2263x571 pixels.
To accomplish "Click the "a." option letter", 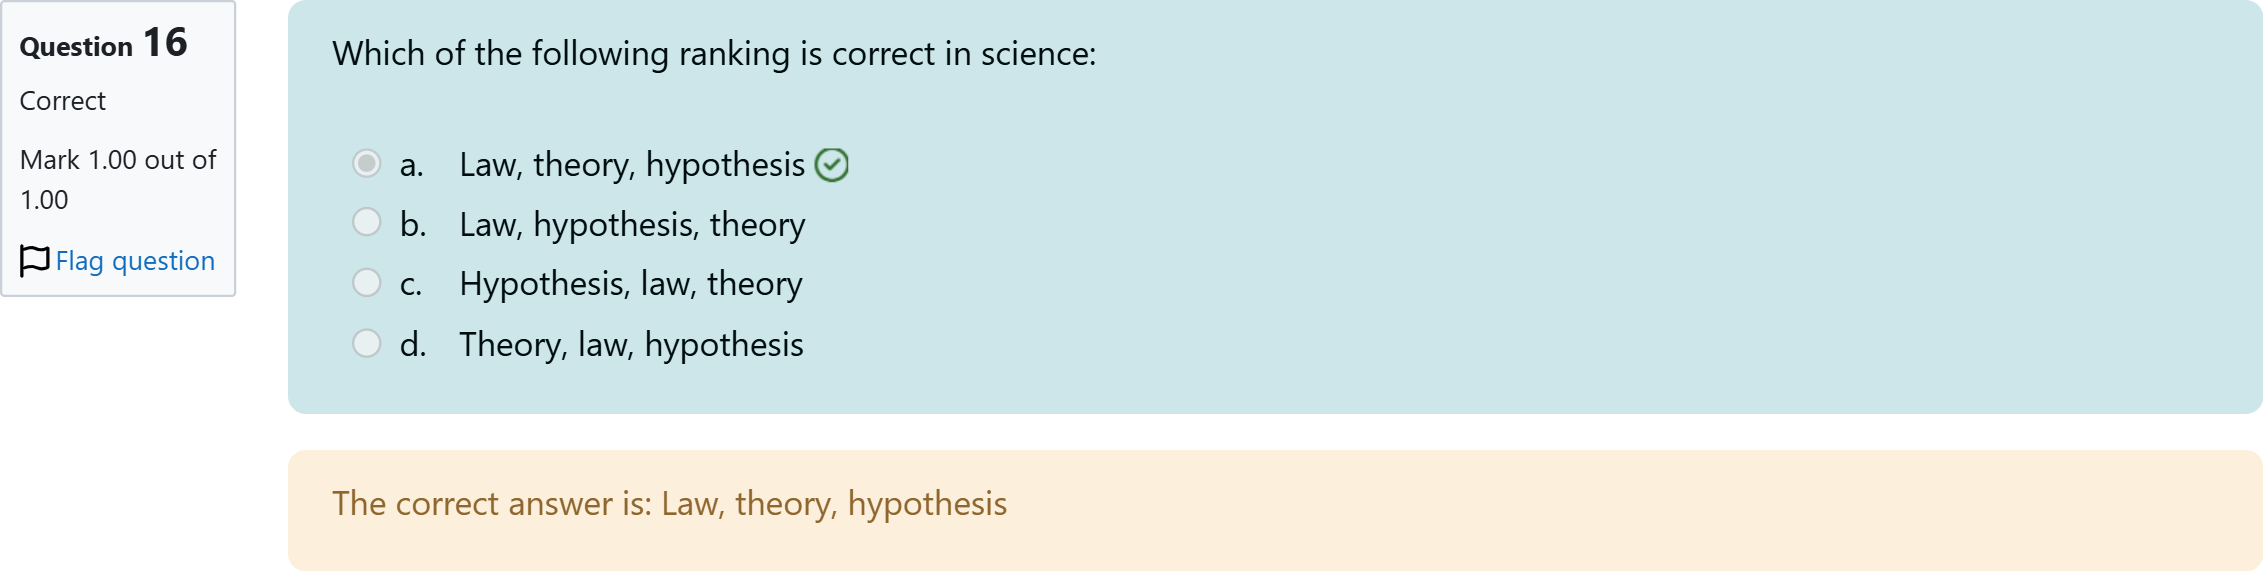I will coord(412,165).
